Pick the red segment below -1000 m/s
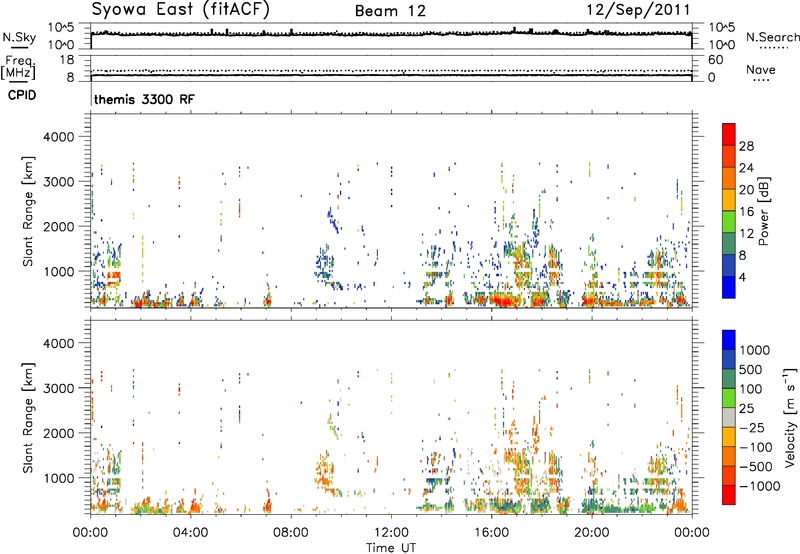800x554 pixels. (x=729, y=495)
